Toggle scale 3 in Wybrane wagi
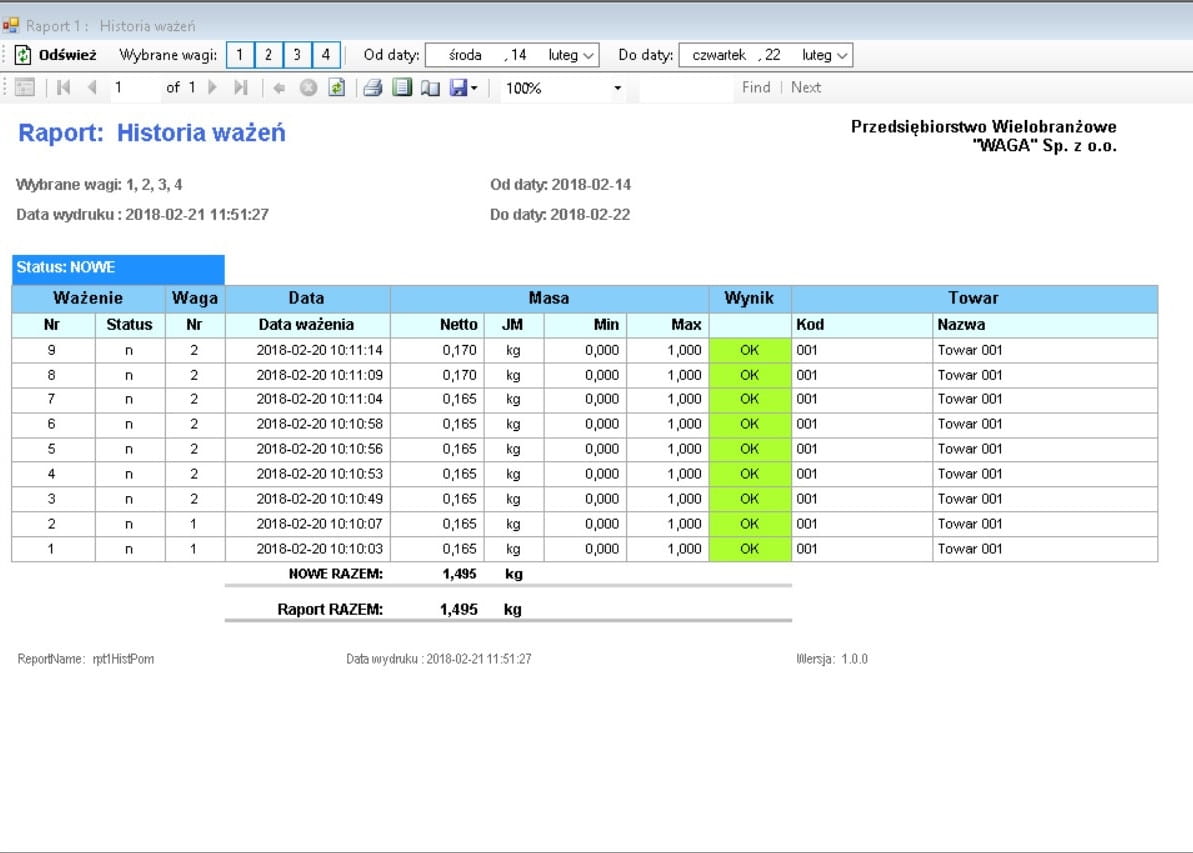Viewport: 1193px width, 853px height. tap(298, 55)
